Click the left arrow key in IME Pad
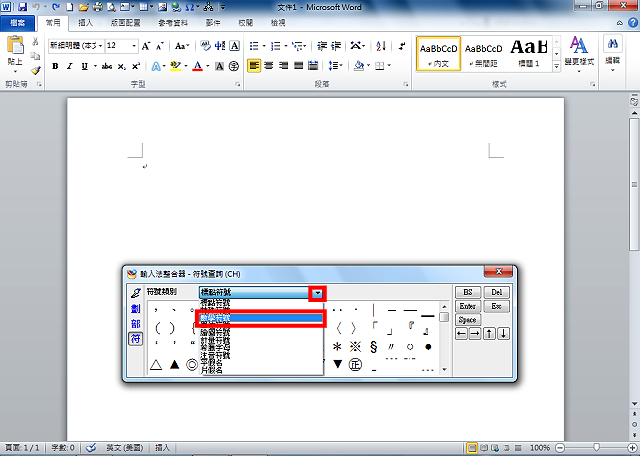Image resolution: width=640 pixels, height=456 pixels. click(x=461, y=334)
